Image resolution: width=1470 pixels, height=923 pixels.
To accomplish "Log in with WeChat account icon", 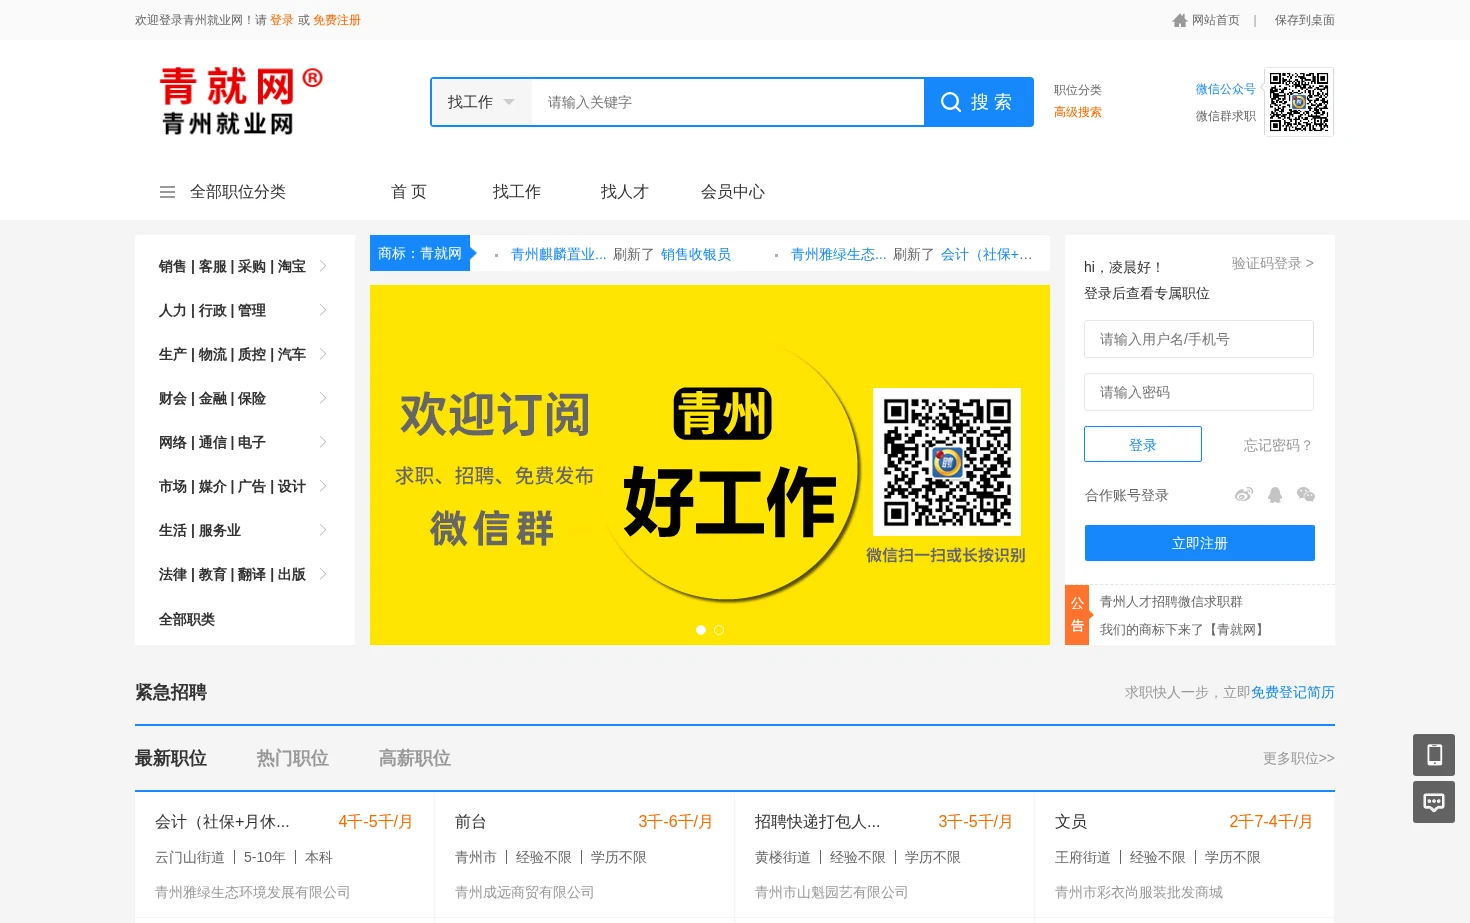I will click(1305, 494).
